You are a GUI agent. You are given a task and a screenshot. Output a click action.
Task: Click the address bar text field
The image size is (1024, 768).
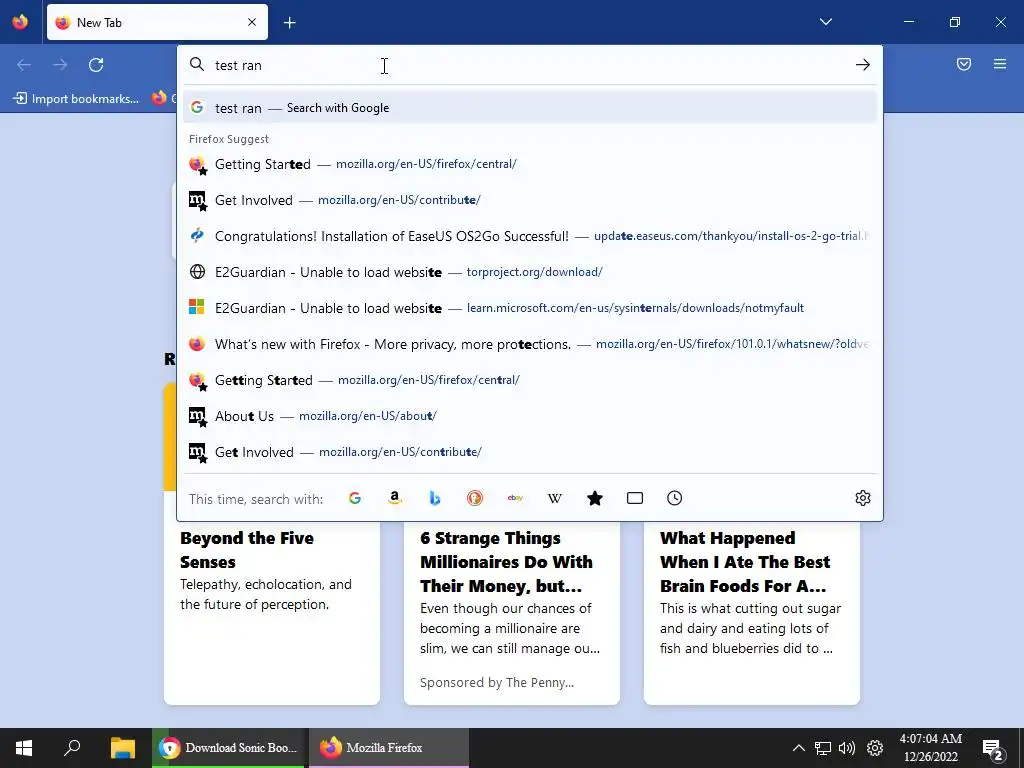529,65
